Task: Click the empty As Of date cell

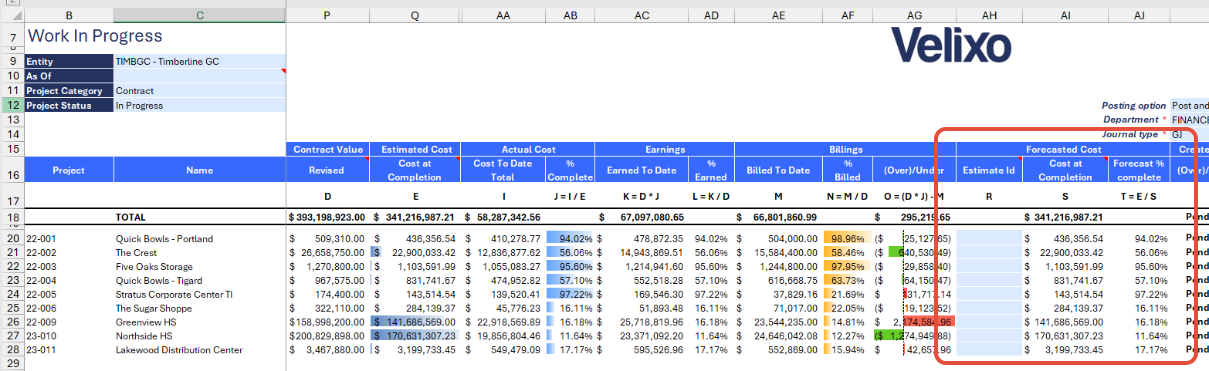Action: tap(200, 75)
